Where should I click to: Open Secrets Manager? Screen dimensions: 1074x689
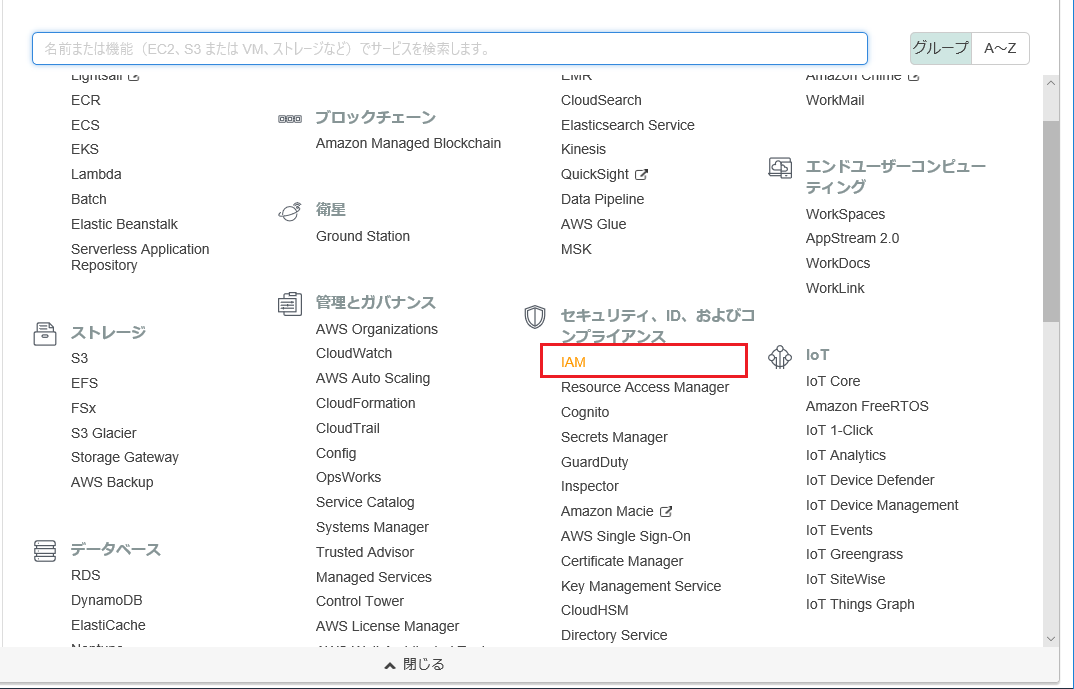click(614, 437)
